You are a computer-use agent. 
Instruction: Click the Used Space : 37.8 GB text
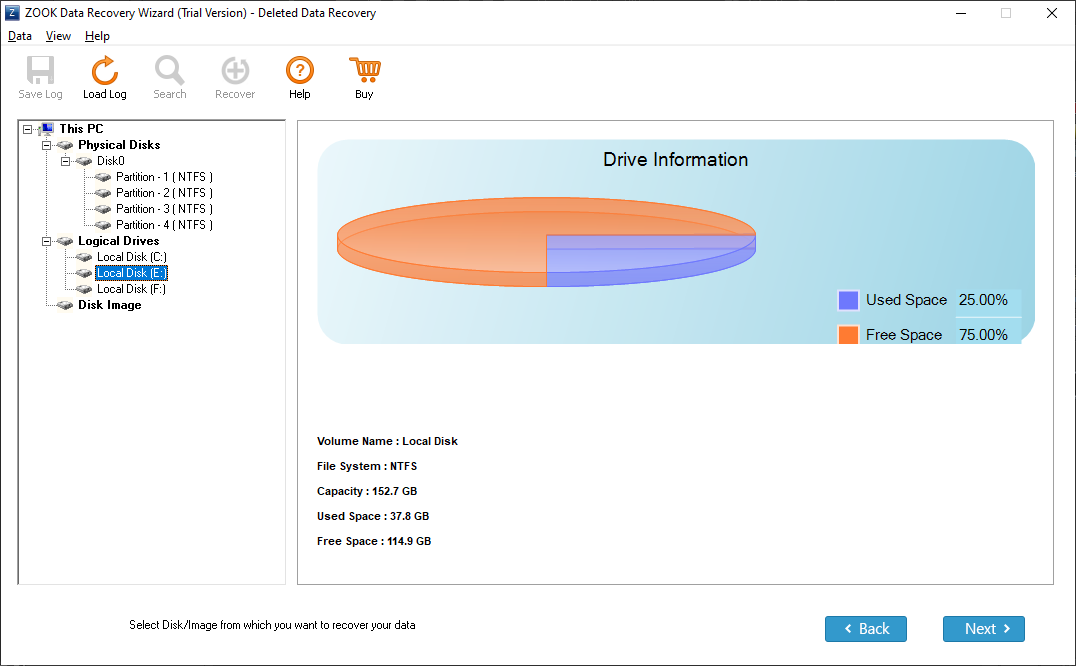tap(373, 516)
